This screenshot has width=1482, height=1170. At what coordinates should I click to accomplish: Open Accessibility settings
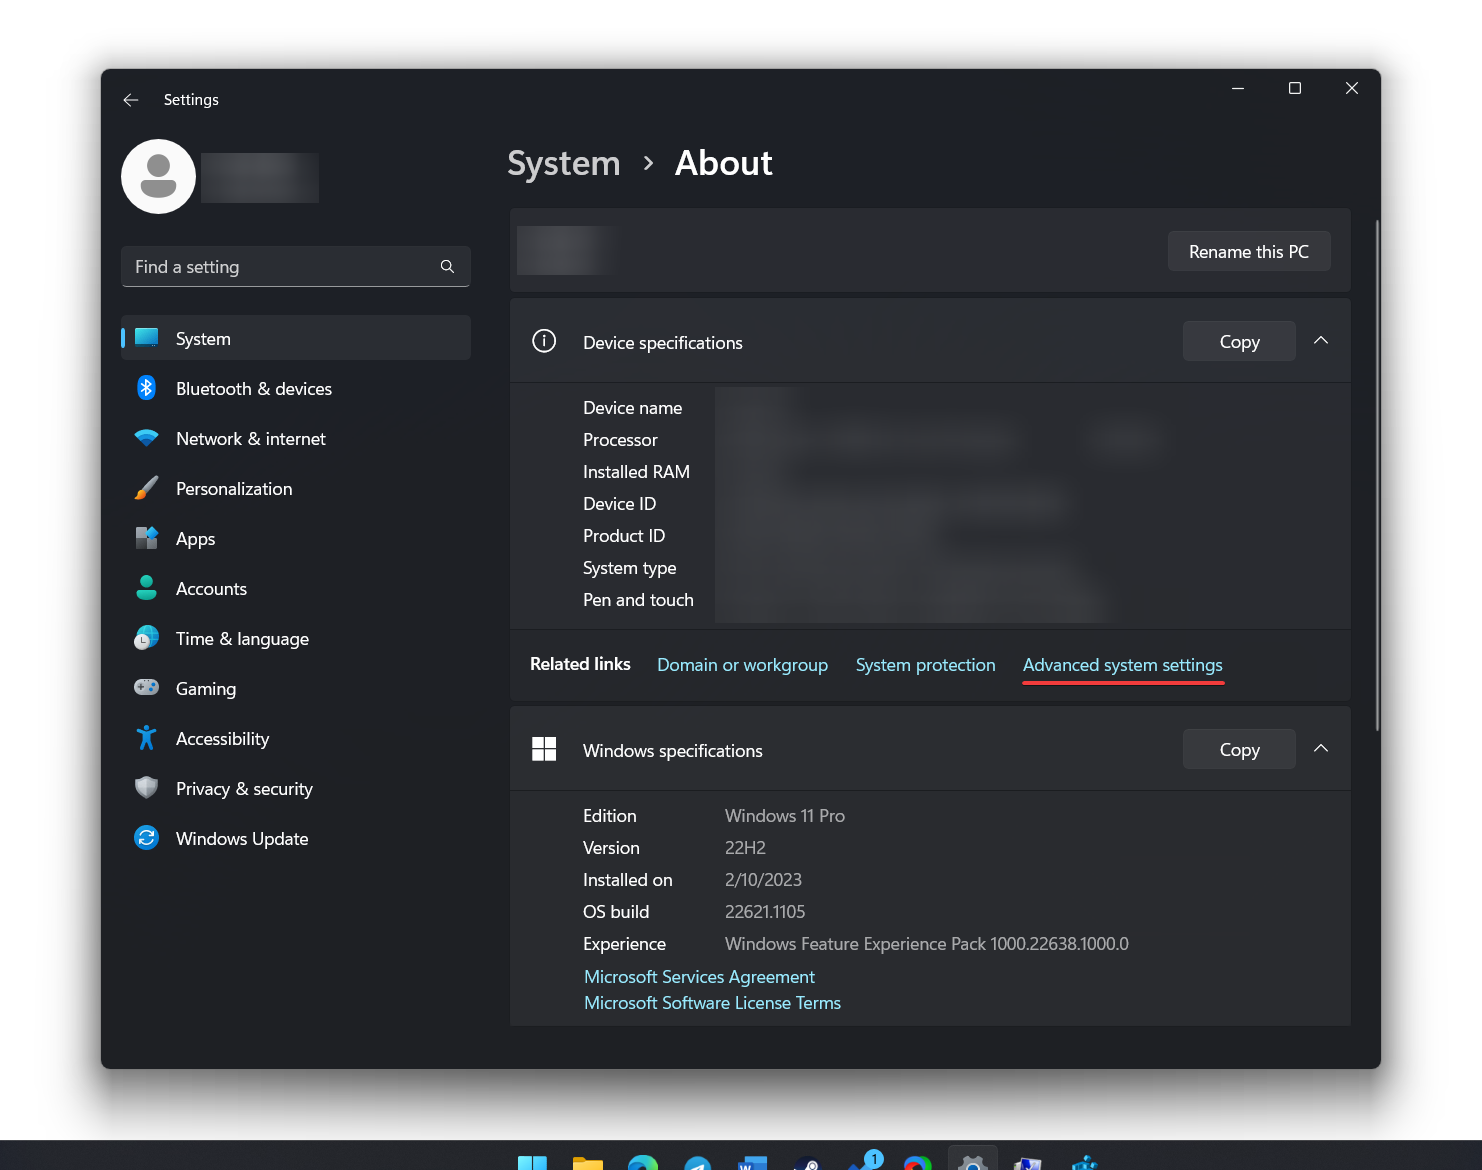296,738
